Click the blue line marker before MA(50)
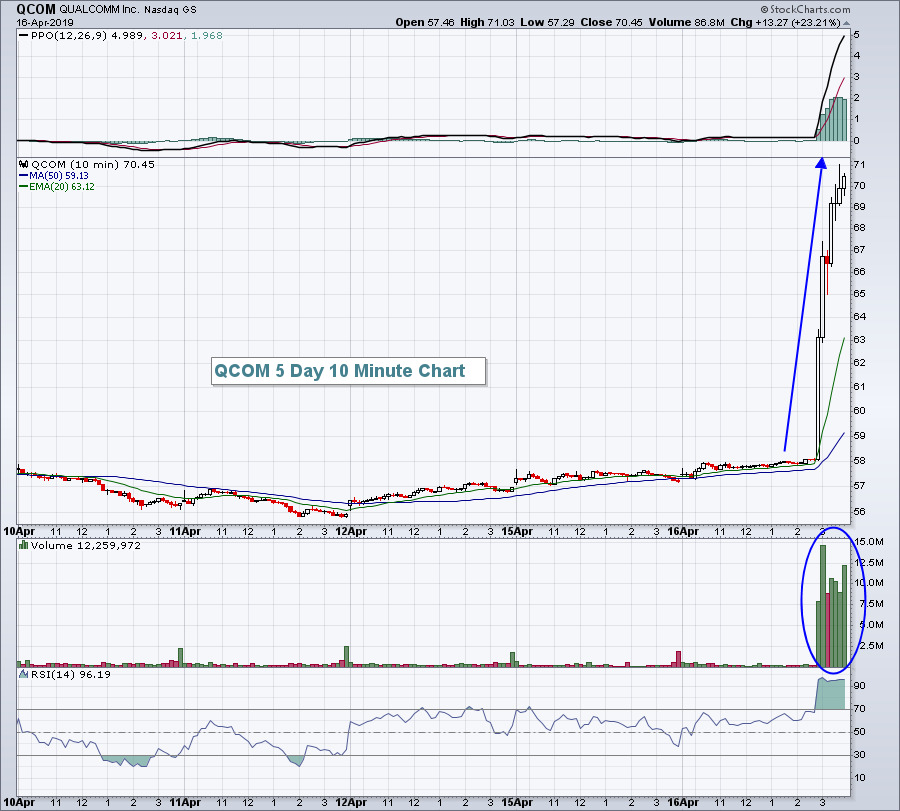Viewport: 900px width, 811px height. (24, 176)
